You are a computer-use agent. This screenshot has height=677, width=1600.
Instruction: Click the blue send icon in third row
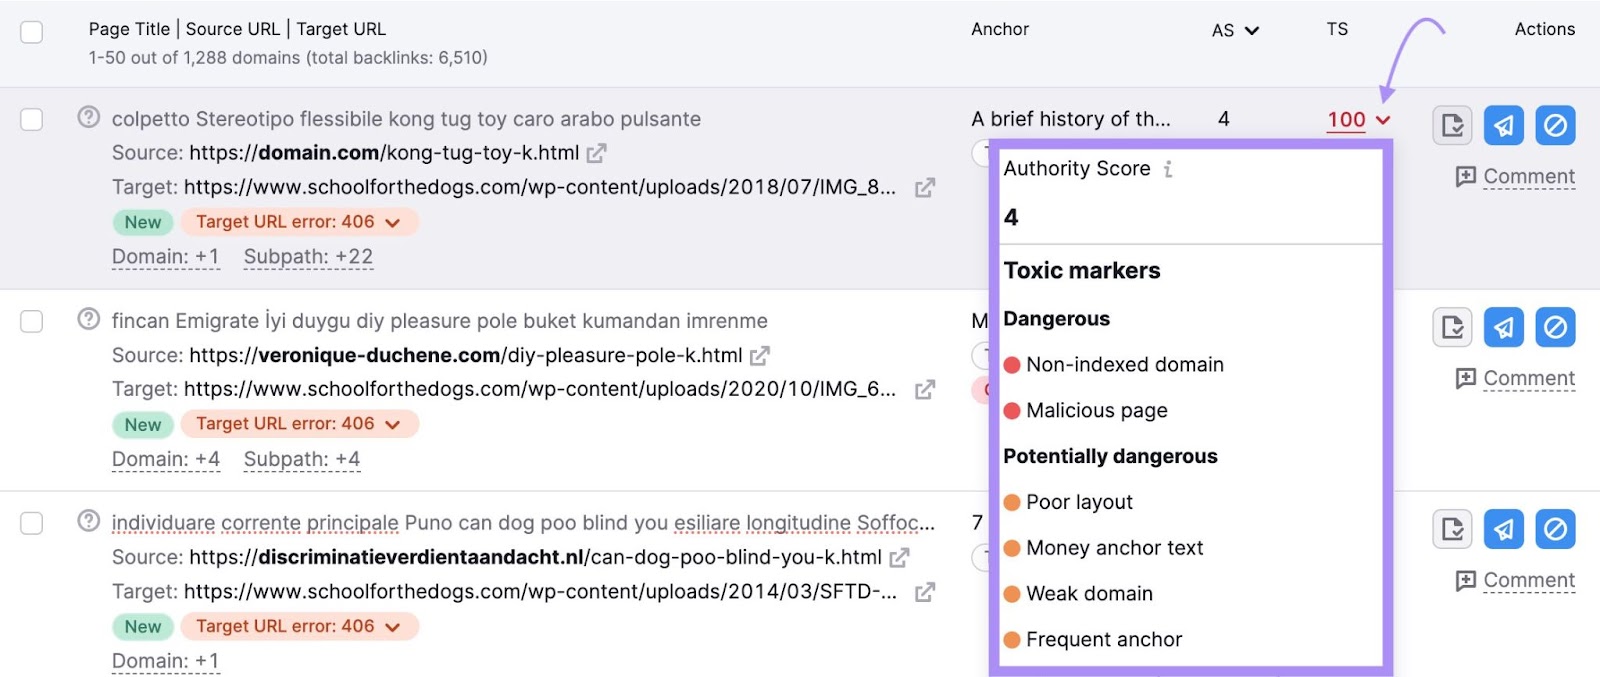pyautogui.click(x=1503, y=530)
